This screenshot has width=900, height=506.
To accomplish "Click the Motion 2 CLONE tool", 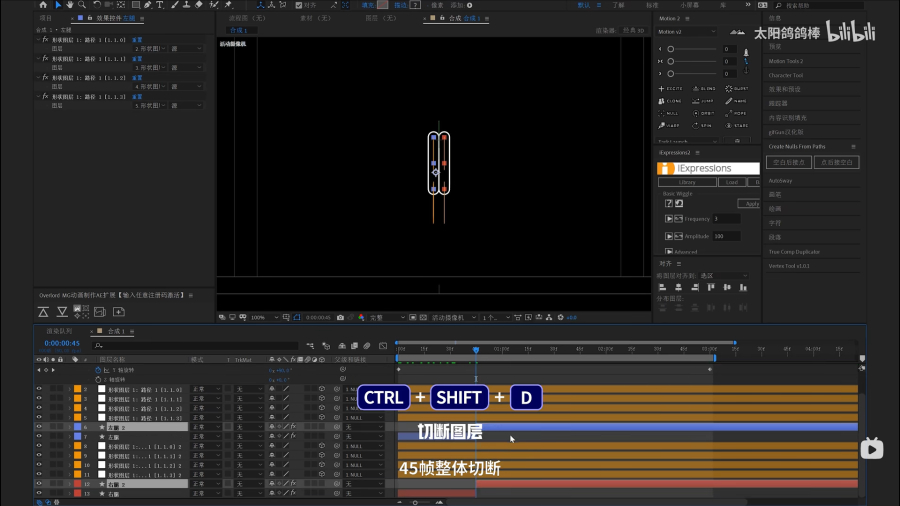I will (x=670, y=101).
